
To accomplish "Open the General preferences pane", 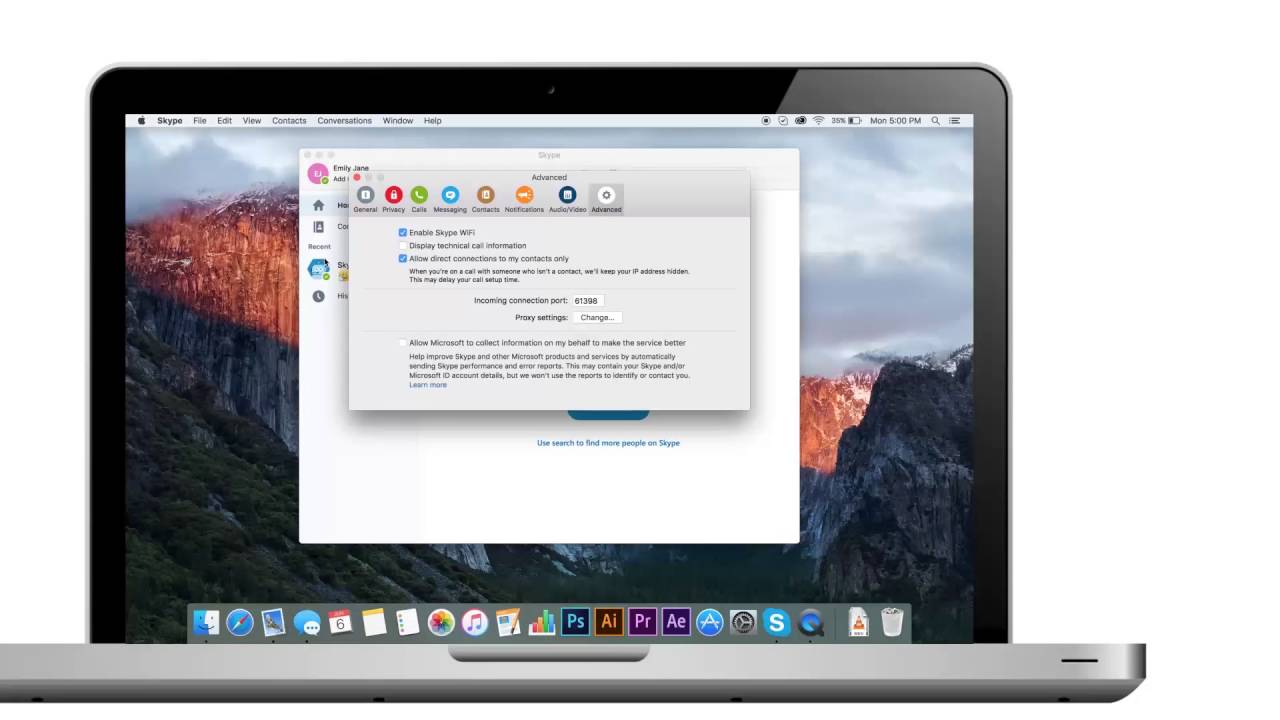I will point(365,199).
